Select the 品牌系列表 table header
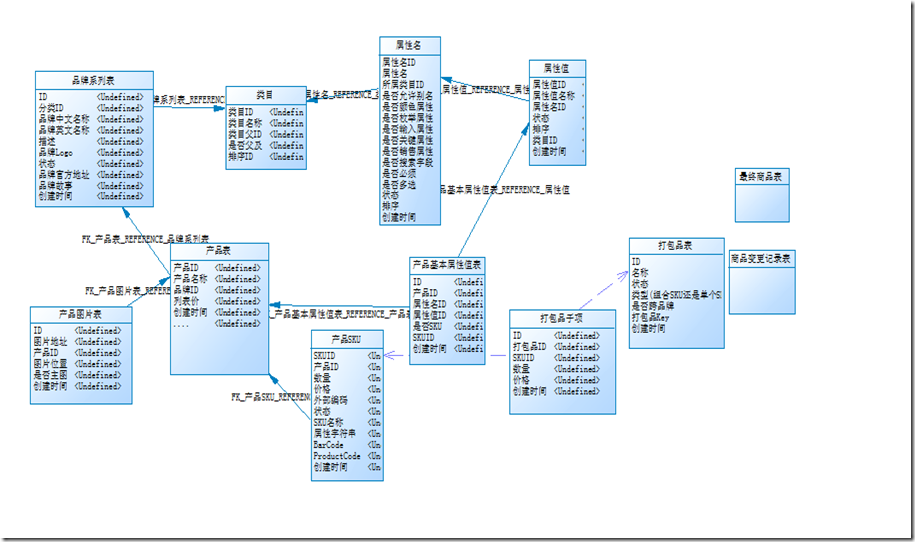The width and height of the screenshot is (915, 542). tap(94, 81)
